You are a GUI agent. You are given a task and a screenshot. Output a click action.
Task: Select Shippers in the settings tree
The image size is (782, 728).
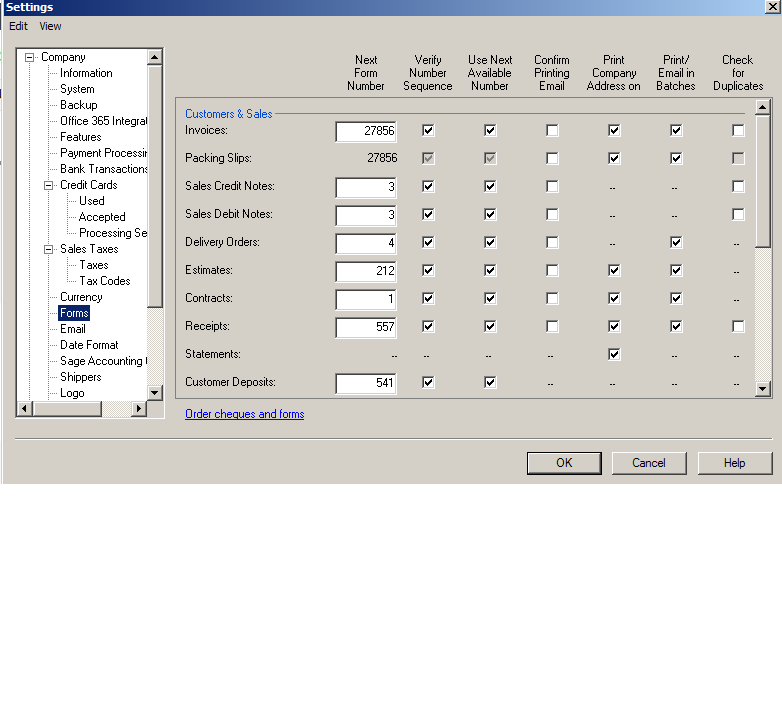(x=81, y=377)
